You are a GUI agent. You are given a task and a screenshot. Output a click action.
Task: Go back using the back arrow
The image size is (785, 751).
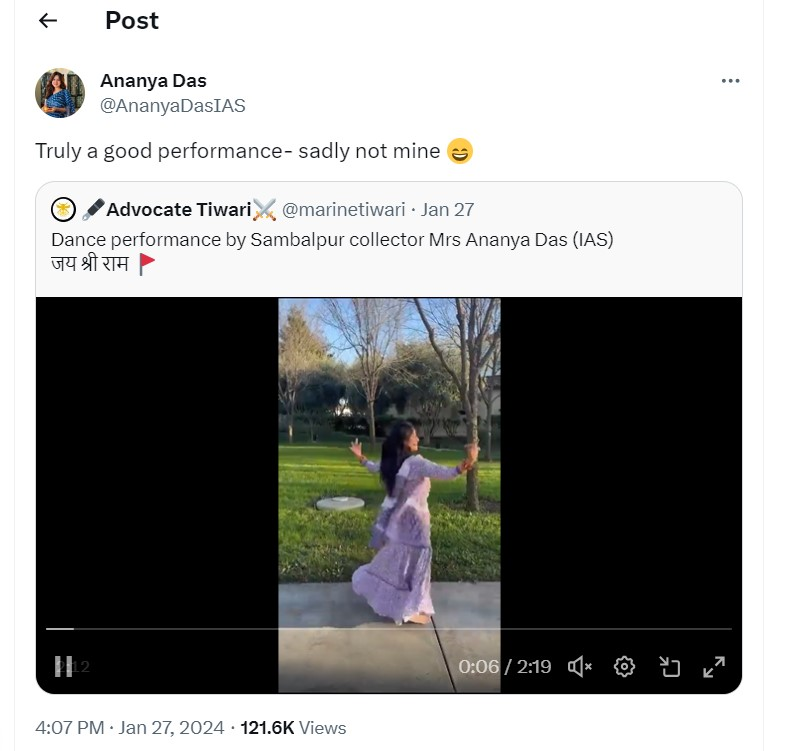coord(48,21)
